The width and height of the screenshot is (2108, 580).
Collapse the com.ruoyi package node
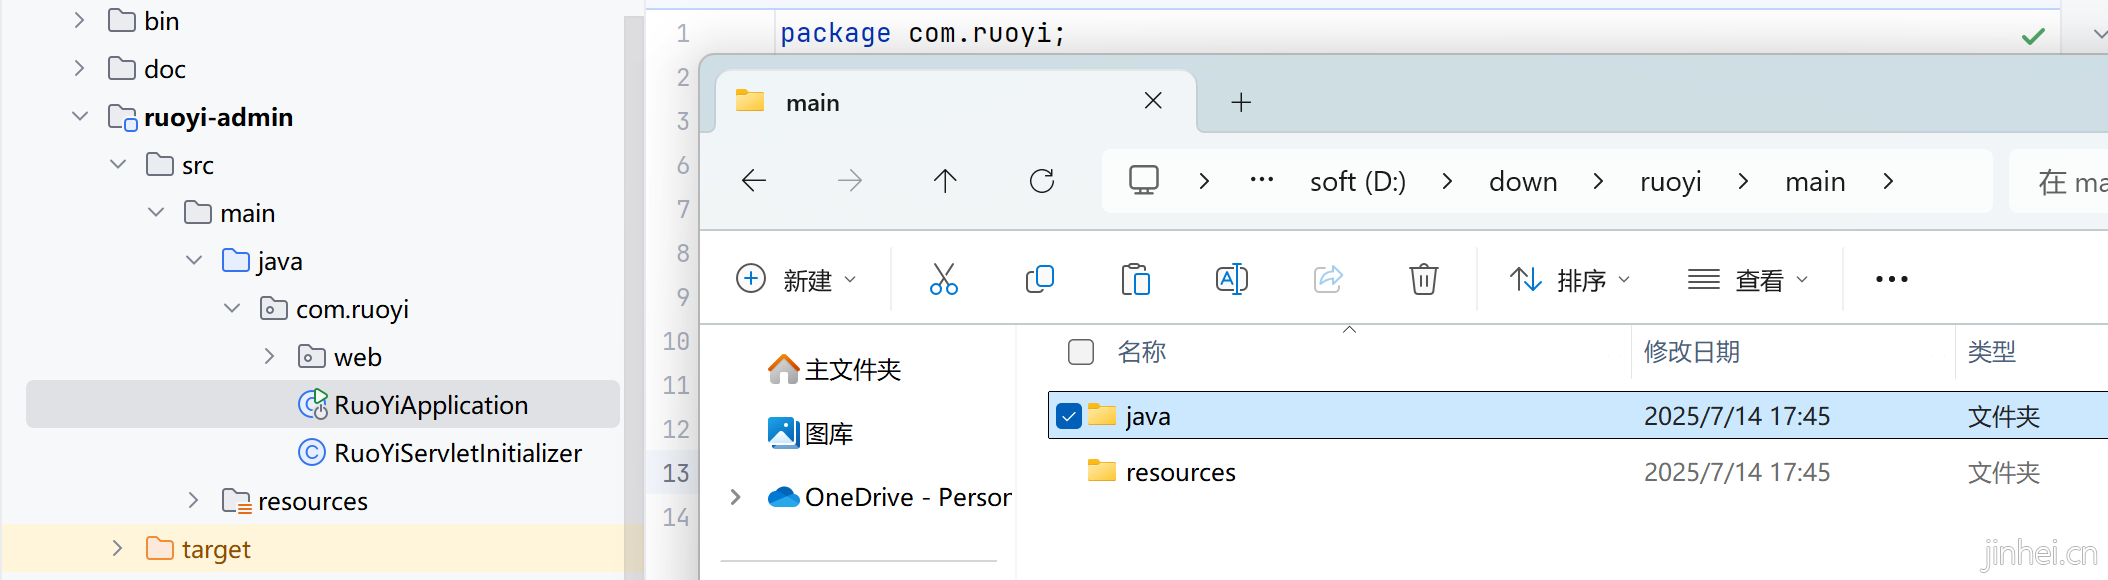pyautogui.click(x=232, y=309)
